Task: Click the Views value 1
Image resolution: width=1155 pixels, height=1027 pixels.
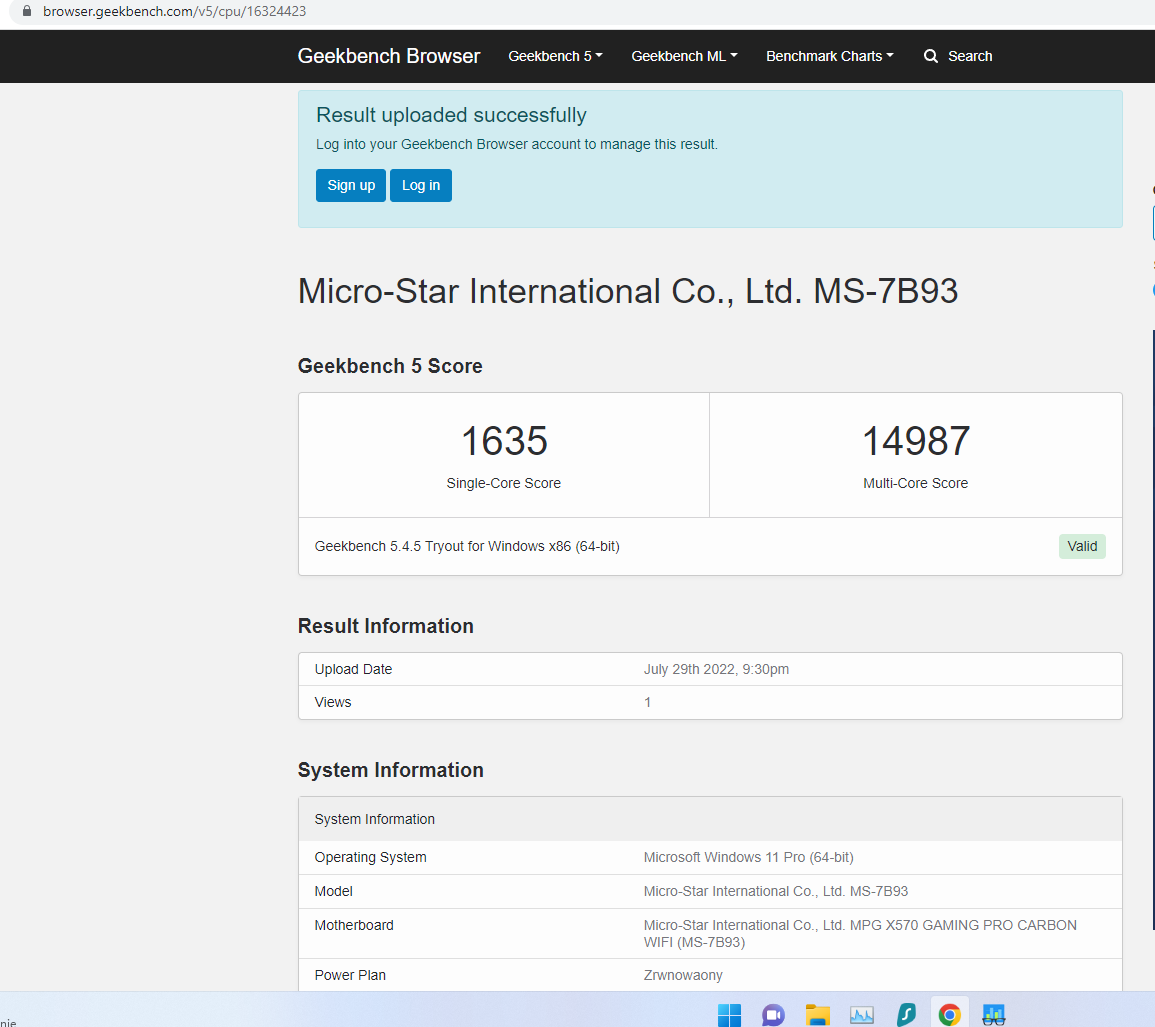Action: point(647,702)
